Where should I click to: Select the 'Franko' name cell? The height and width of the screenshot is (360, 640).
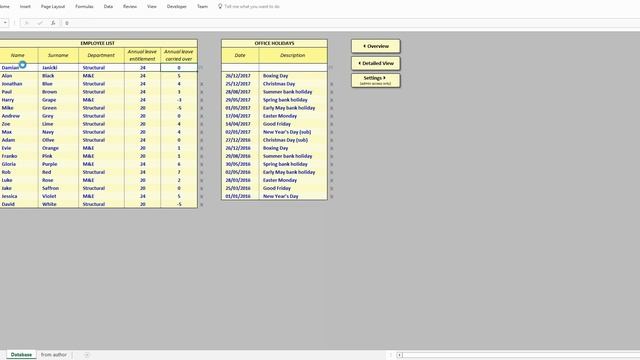(x=19, y=156)
